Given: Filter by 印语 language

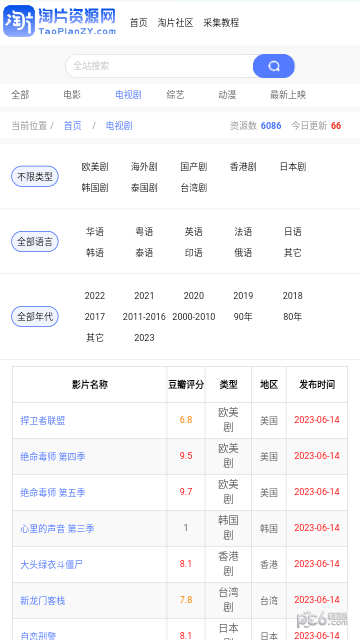Looking at the screenshot, I should click(x=194, y=253).
